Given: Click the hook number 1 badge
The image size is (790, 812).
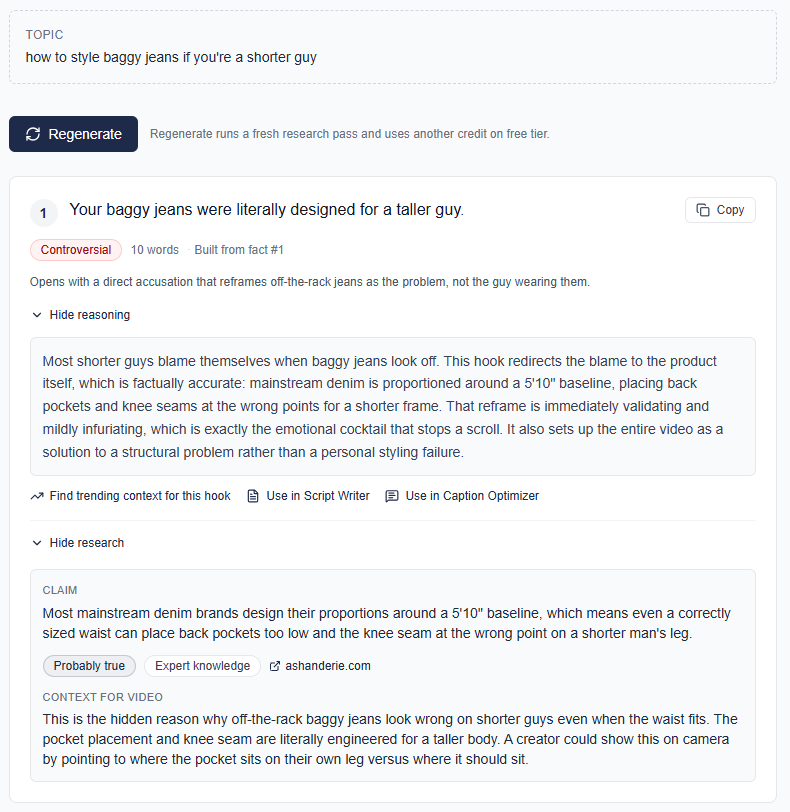Looking at the screenshot, I should coord(43,213).
